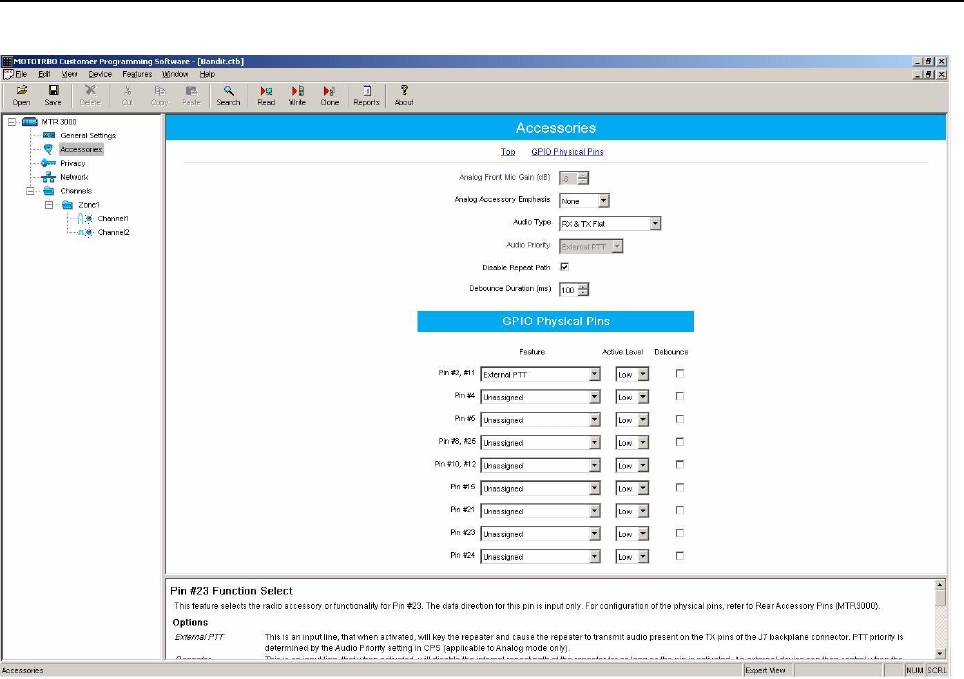Open the Help menu
The width and height of the screenshot is (964, 679).
pyautogui.click(x=207, y=74)
